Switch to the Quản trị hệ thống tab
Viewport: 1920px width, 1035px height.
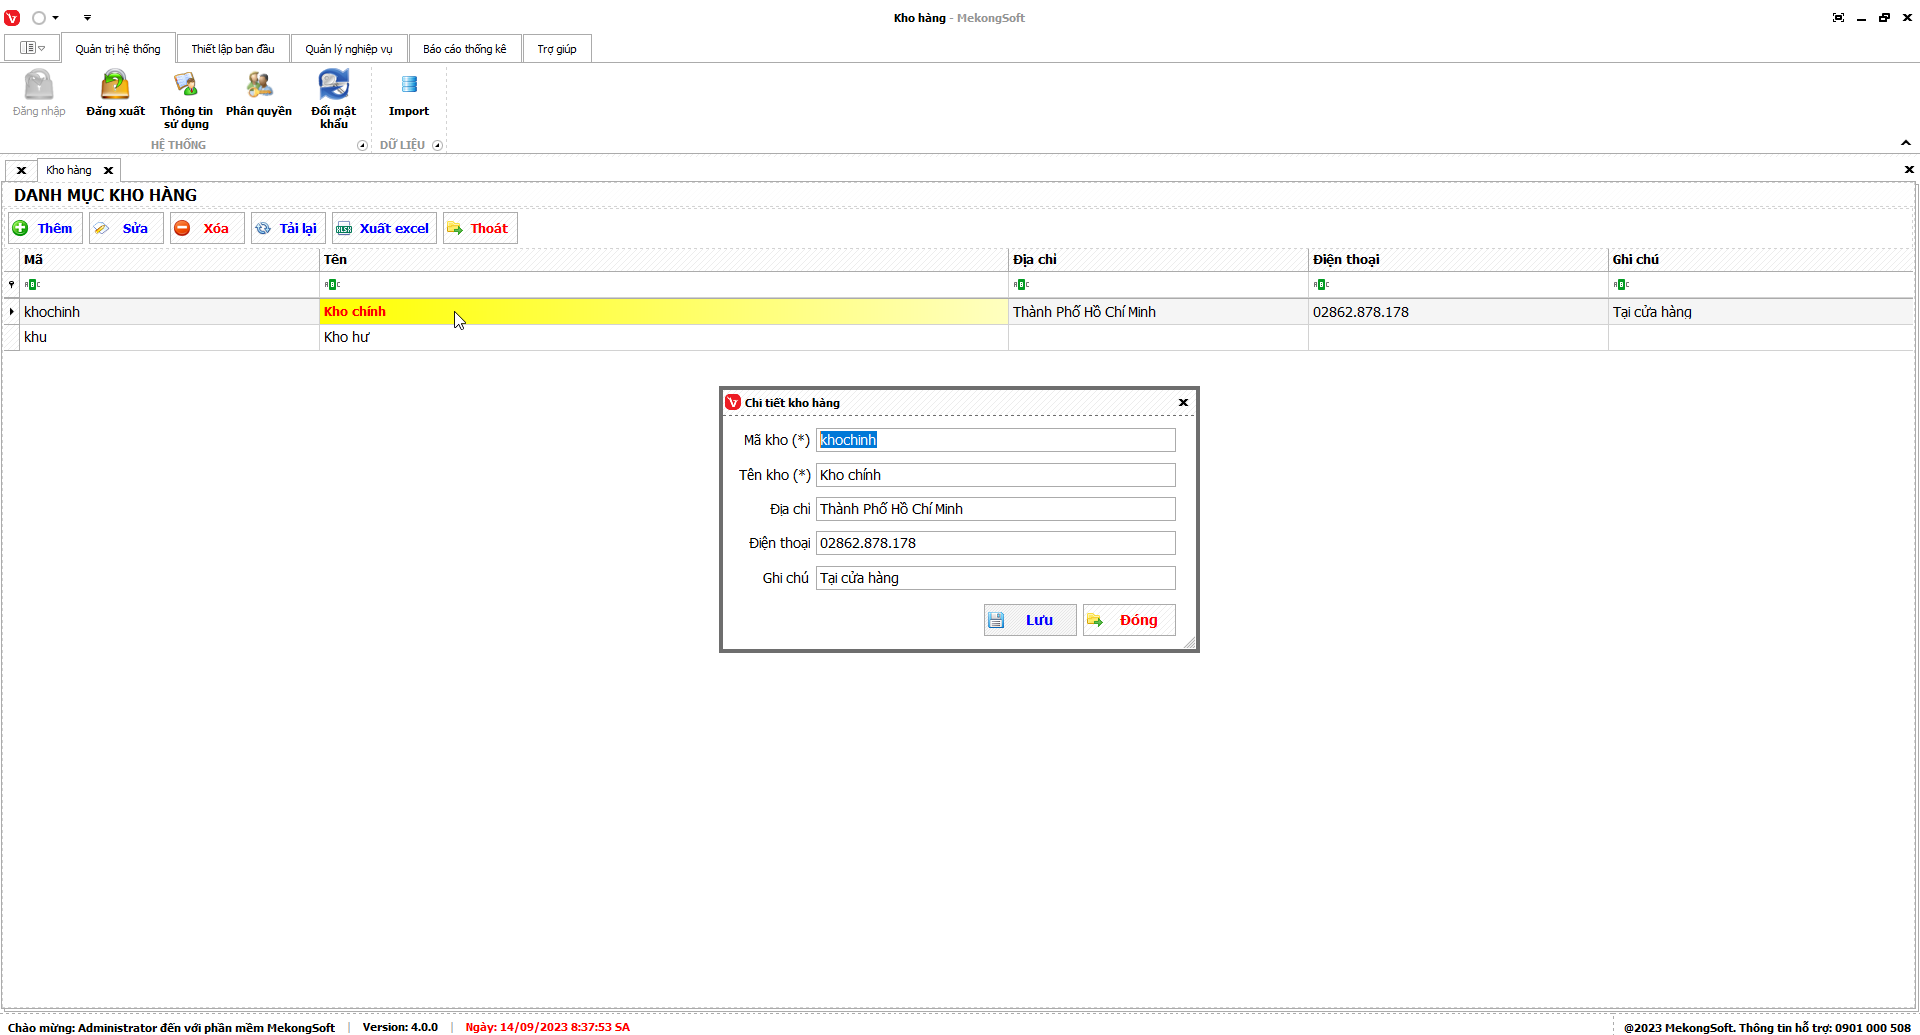118,49
